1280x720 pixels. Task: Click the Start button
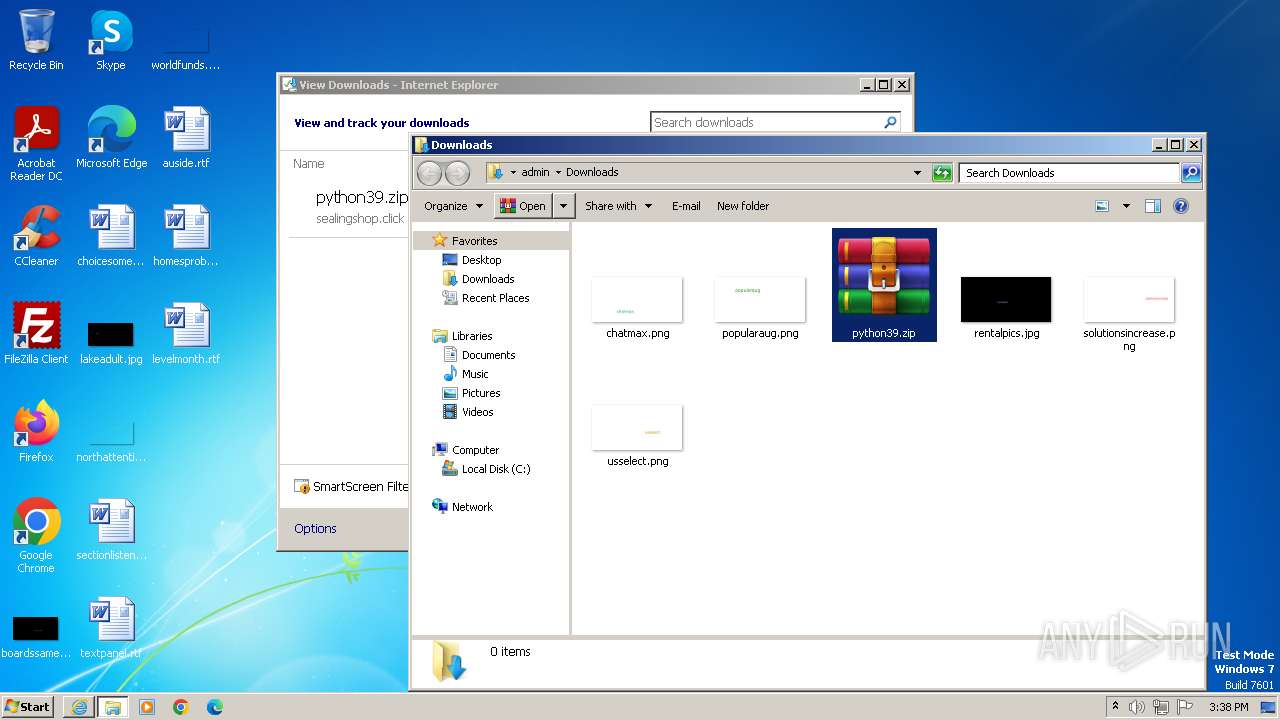click(x=27, y=707)
